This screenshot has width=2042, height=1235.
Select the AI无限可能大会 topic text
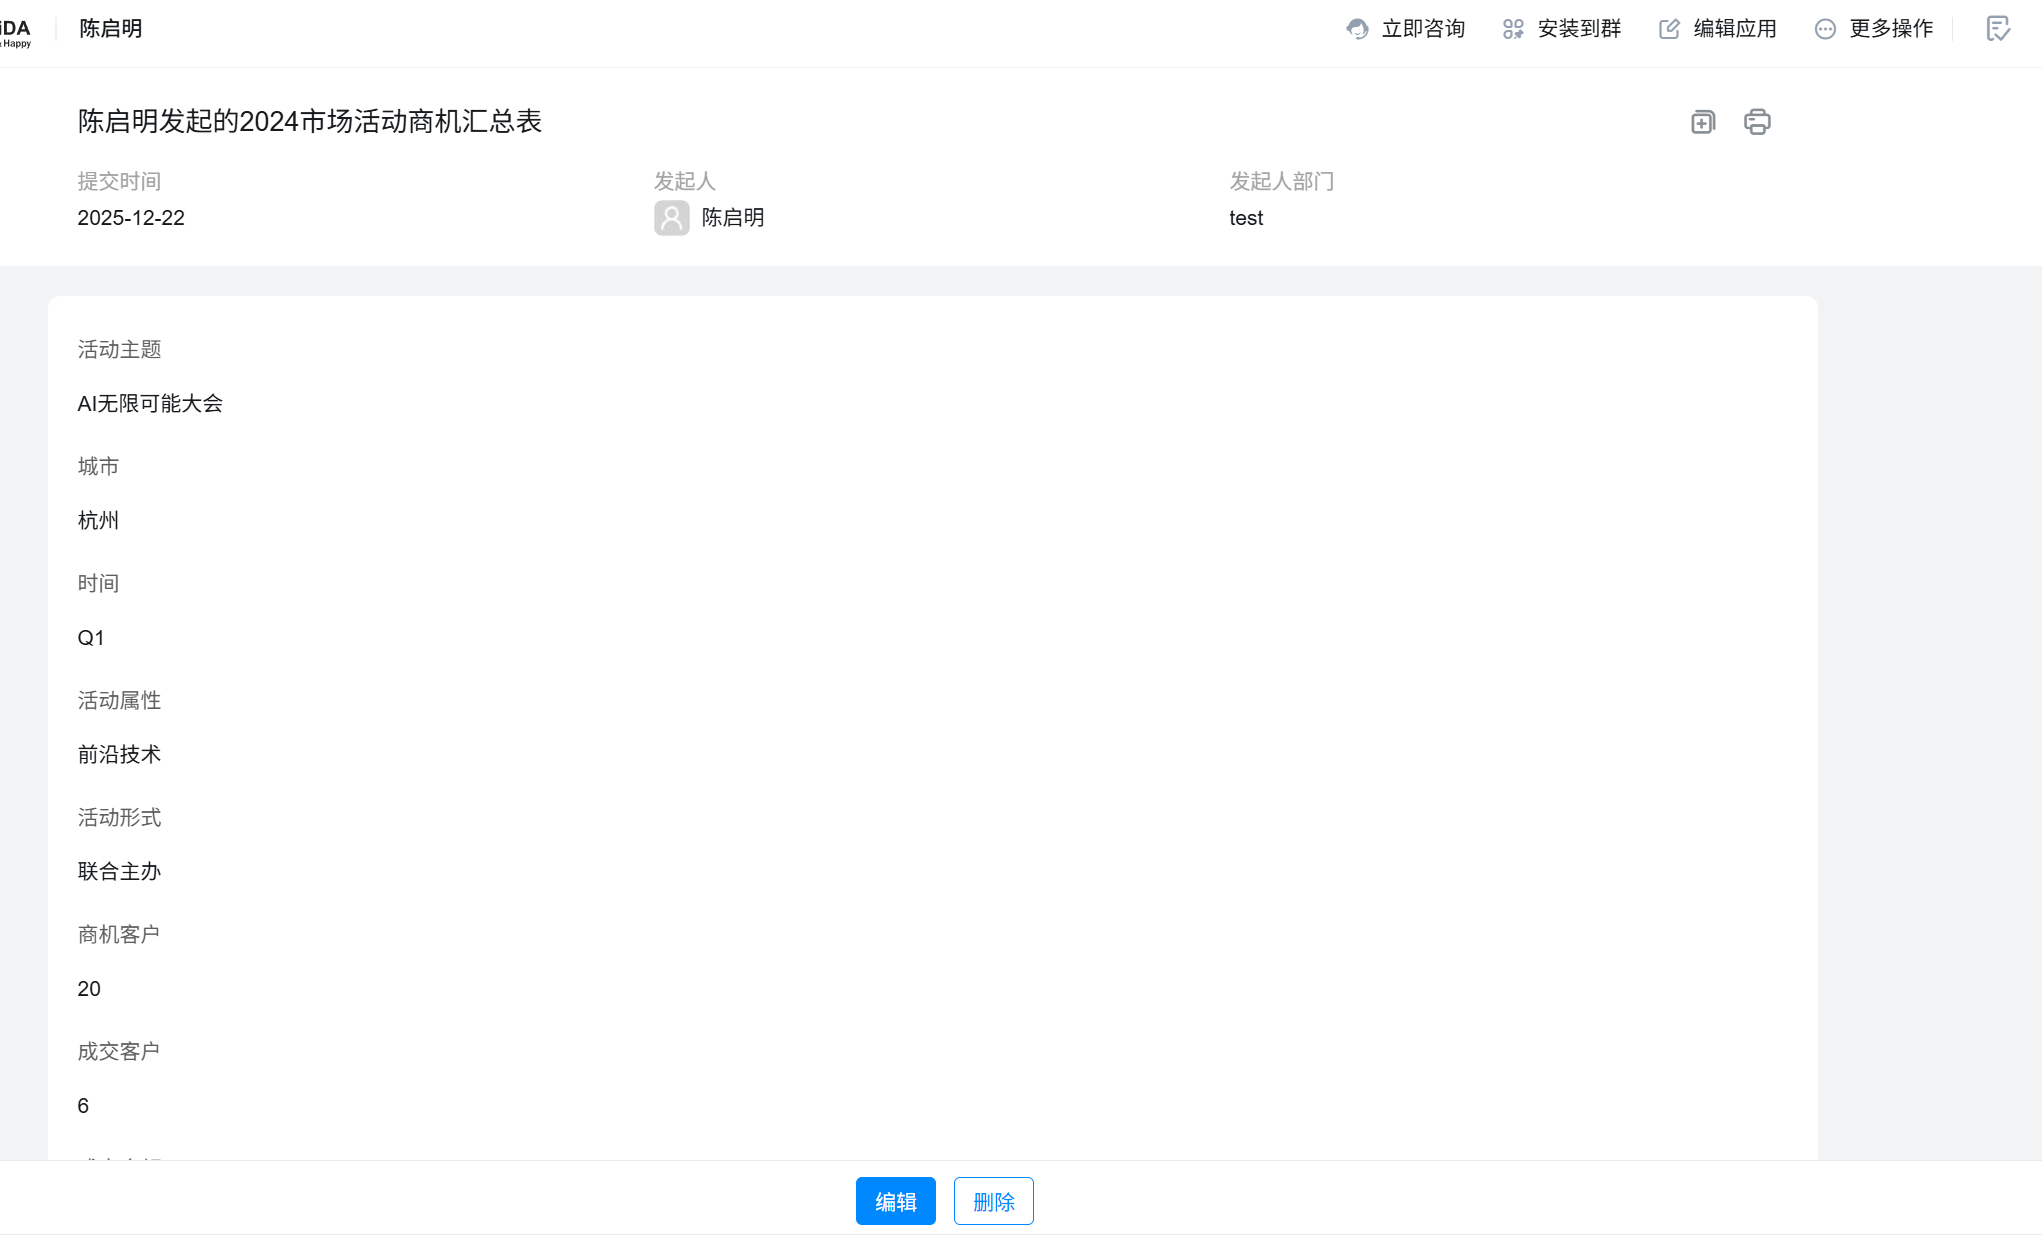click(x=150, y=404)
